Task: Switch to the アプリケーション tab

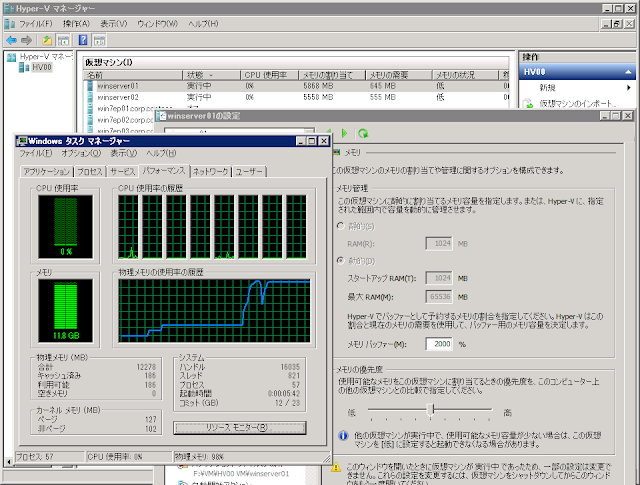Action: click(x=47, y=171)
